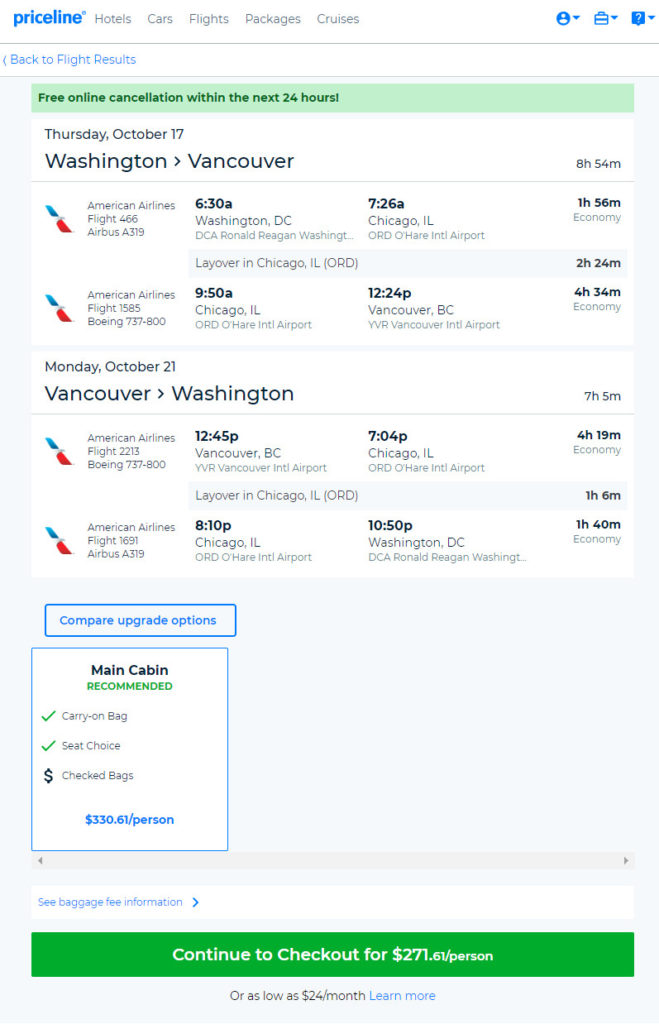Click the Checked Bags dollar sign icon

point(48,775)
